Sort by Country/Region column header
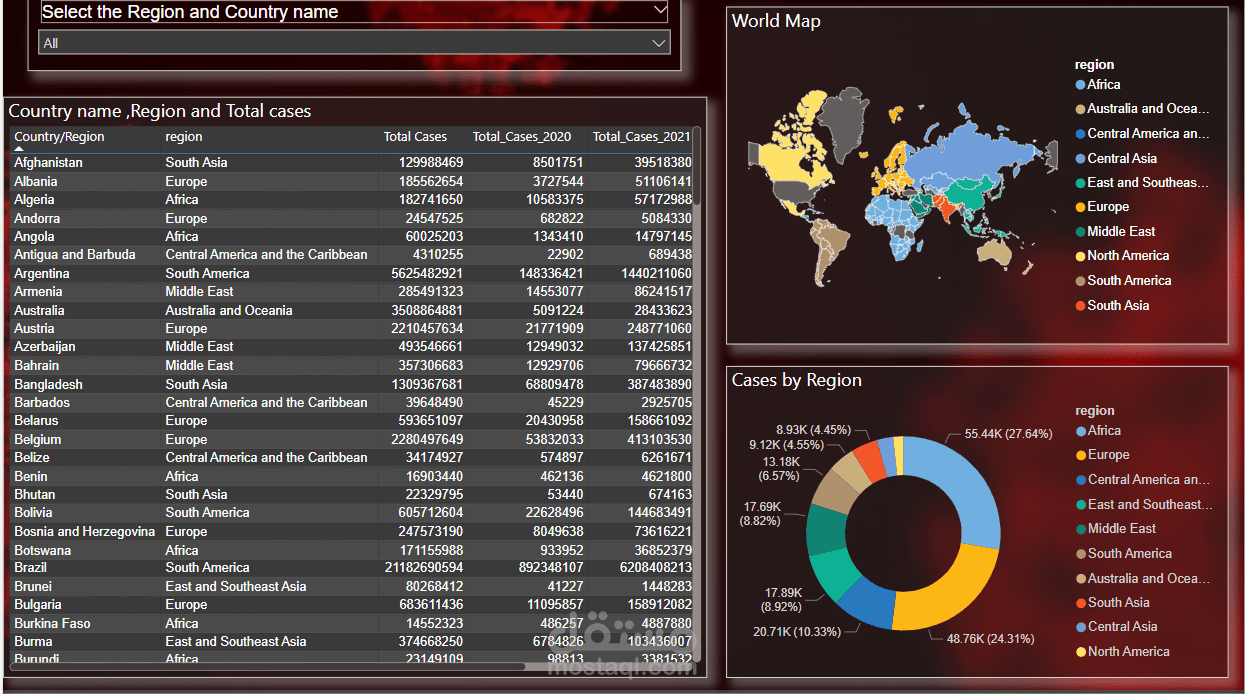Image resolution: width=1245 pixels, height=694 pixels. tap(59, 137)
